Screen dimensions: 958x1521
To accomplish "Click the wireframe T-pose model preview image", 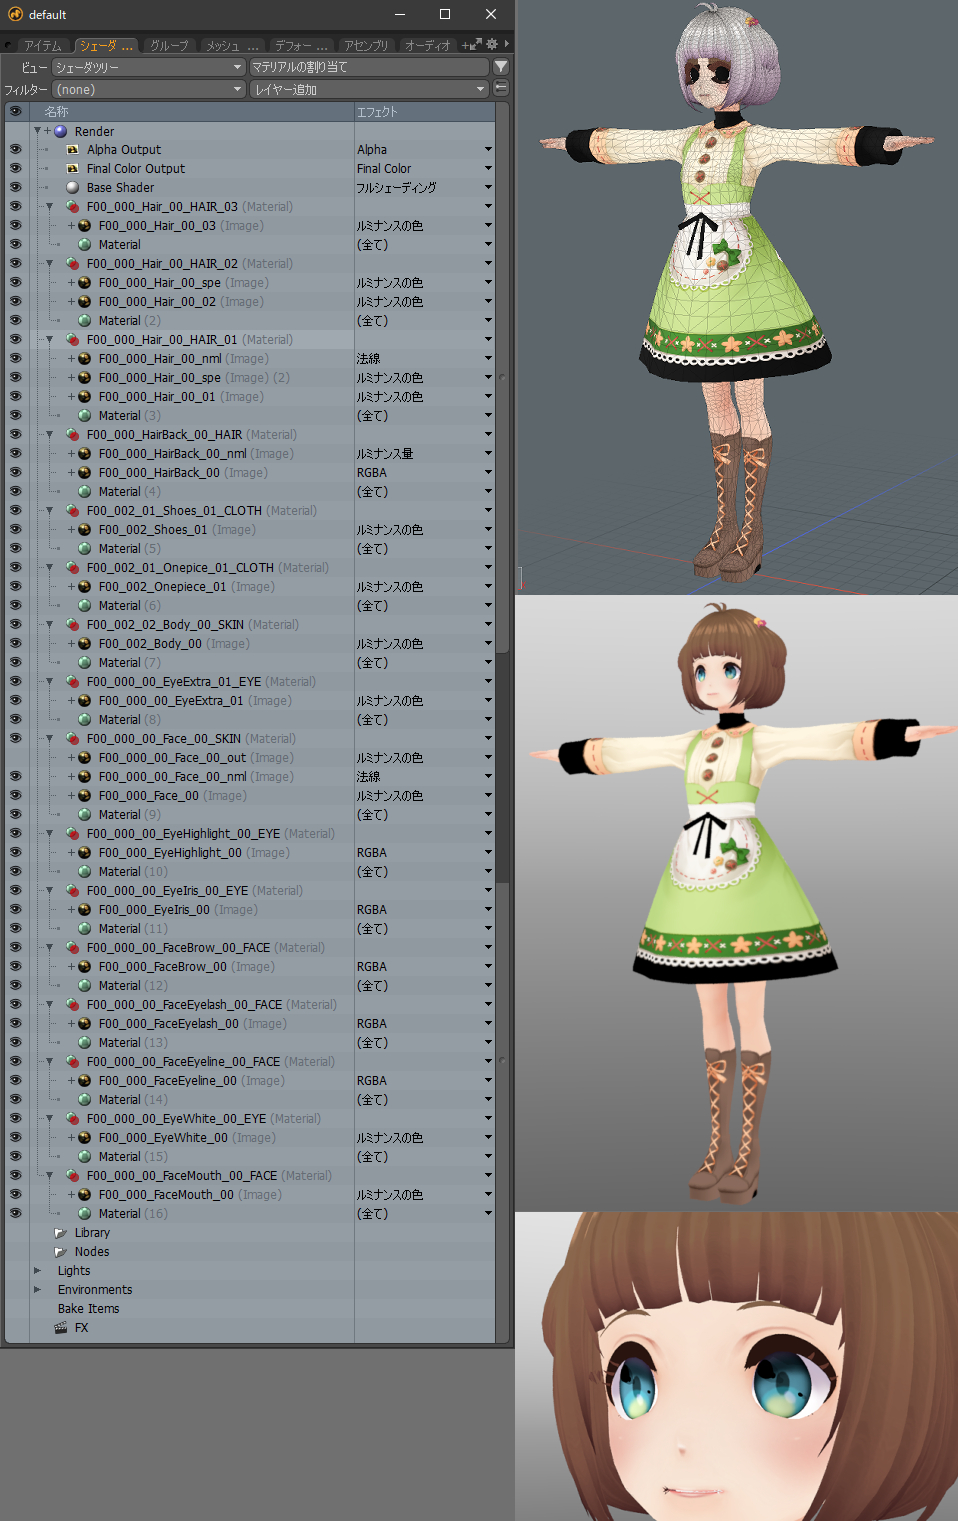I will [737, 297].
